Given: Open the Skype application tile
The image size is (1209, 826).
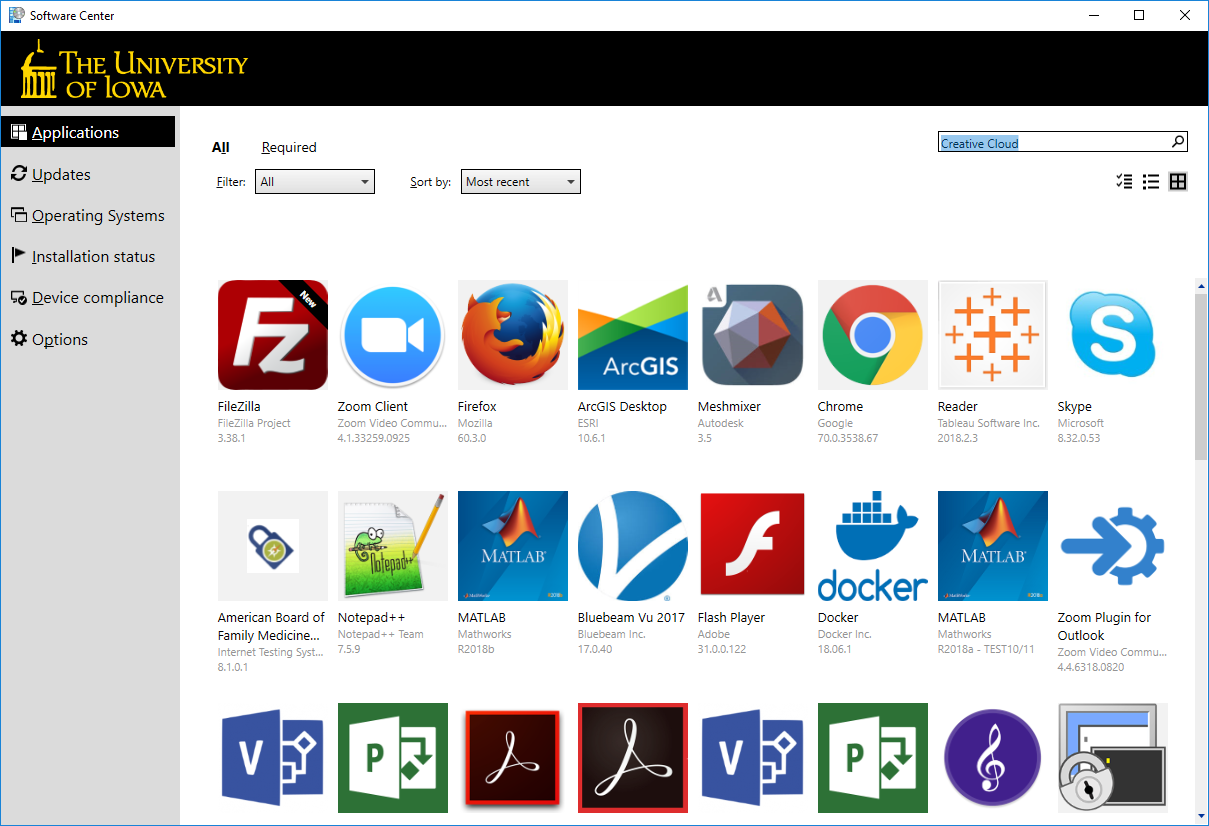Looking at the screenshot, I should point(1112,335).
